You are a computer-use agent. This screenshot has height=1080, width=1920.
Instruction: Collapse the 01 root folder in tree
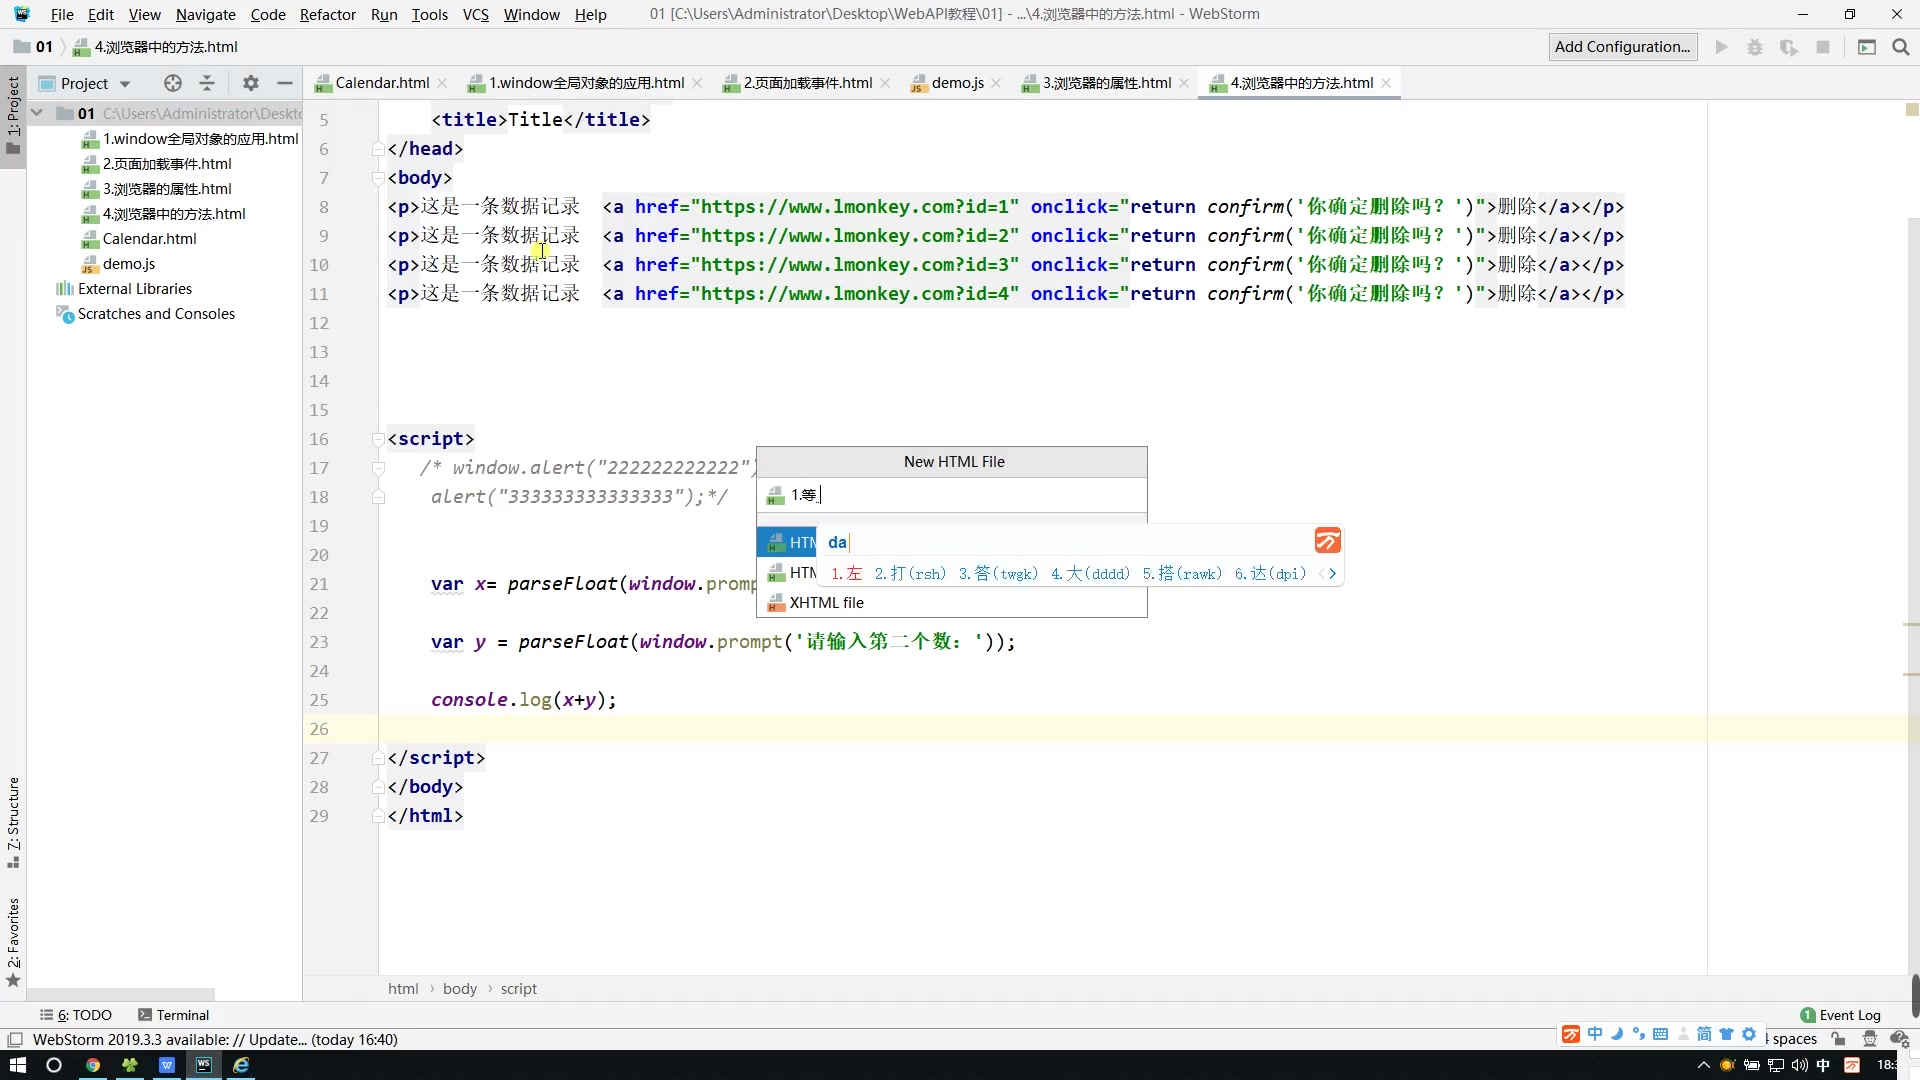tap(37, 113)
